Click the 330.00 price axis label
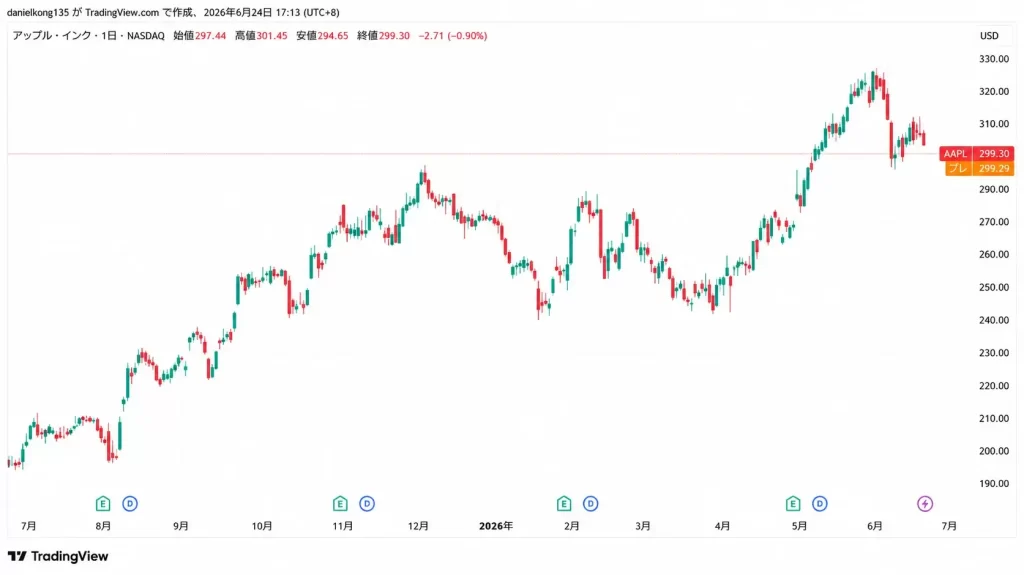The width and height of the screenshot is (1024, 575). click(993, 59)
